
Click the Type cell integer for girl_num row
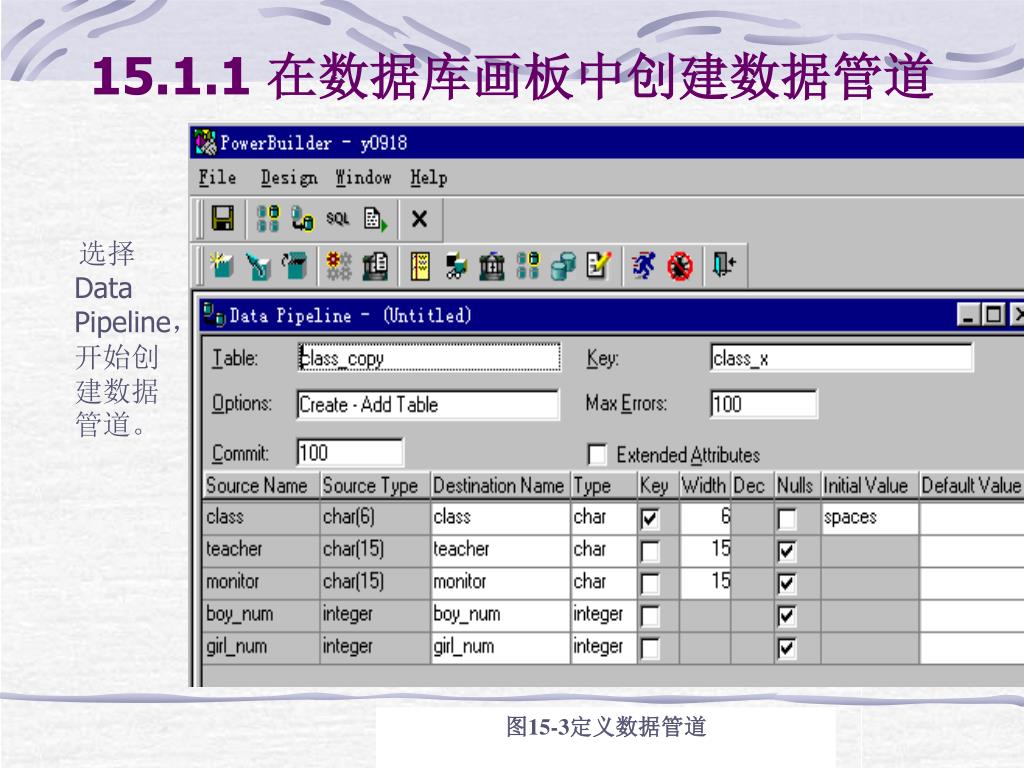click(x=603, y=648)
